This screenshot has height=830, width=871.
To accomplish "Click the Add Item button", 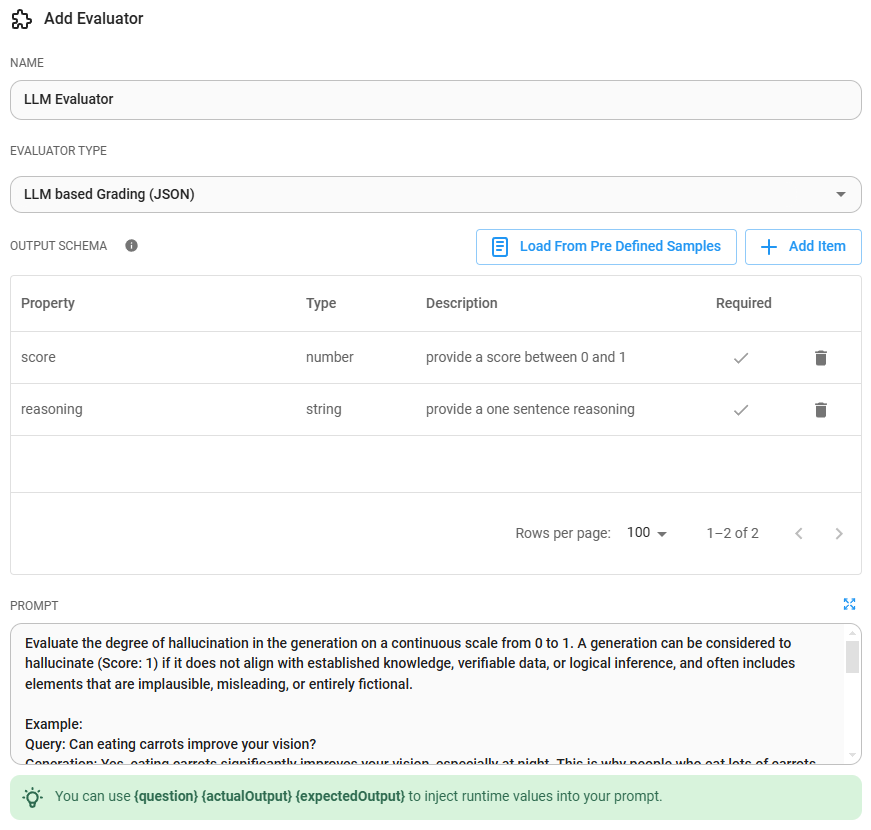I will point(803,246).
